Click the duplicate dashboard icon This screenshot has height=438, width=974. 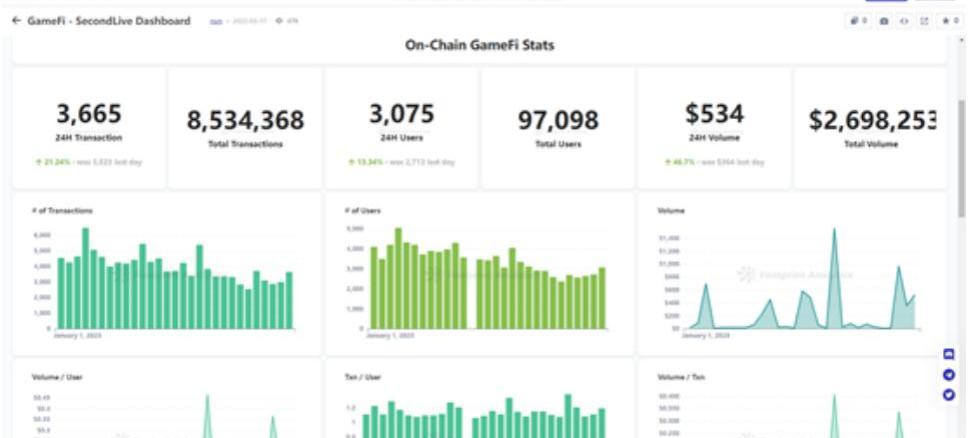855,21
